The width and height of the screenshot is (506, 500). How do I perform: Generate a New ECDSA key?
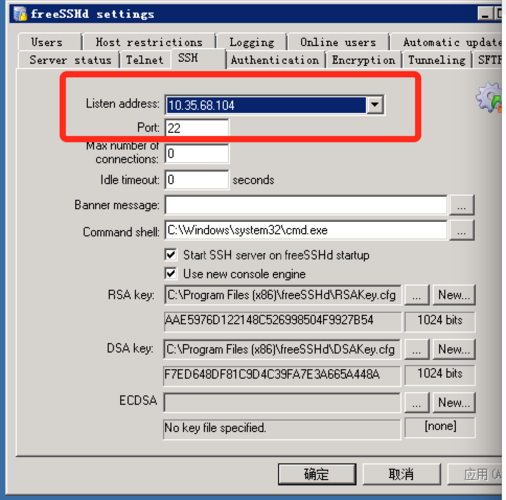tap(454, 402)
